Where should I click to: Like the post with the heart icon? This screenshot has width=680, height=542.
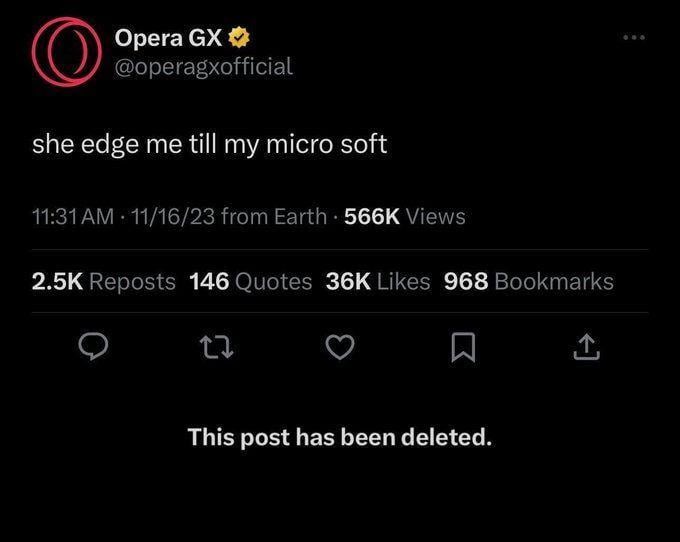click(x=340, y=347)
